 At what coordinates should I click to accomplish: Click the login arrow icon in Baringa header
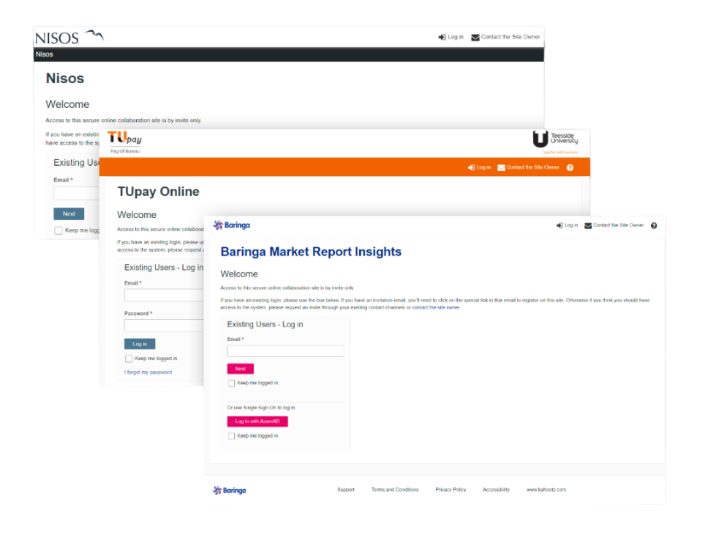560,226
